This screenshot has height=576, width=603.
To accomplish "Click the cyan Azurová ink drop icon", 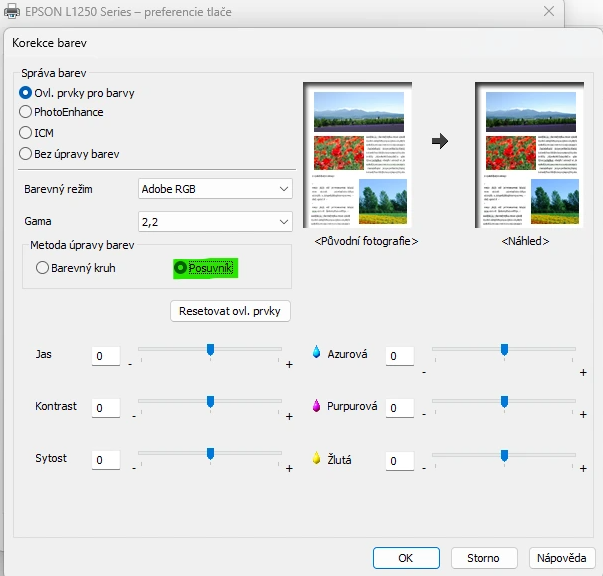I will [x=317, y=354].
